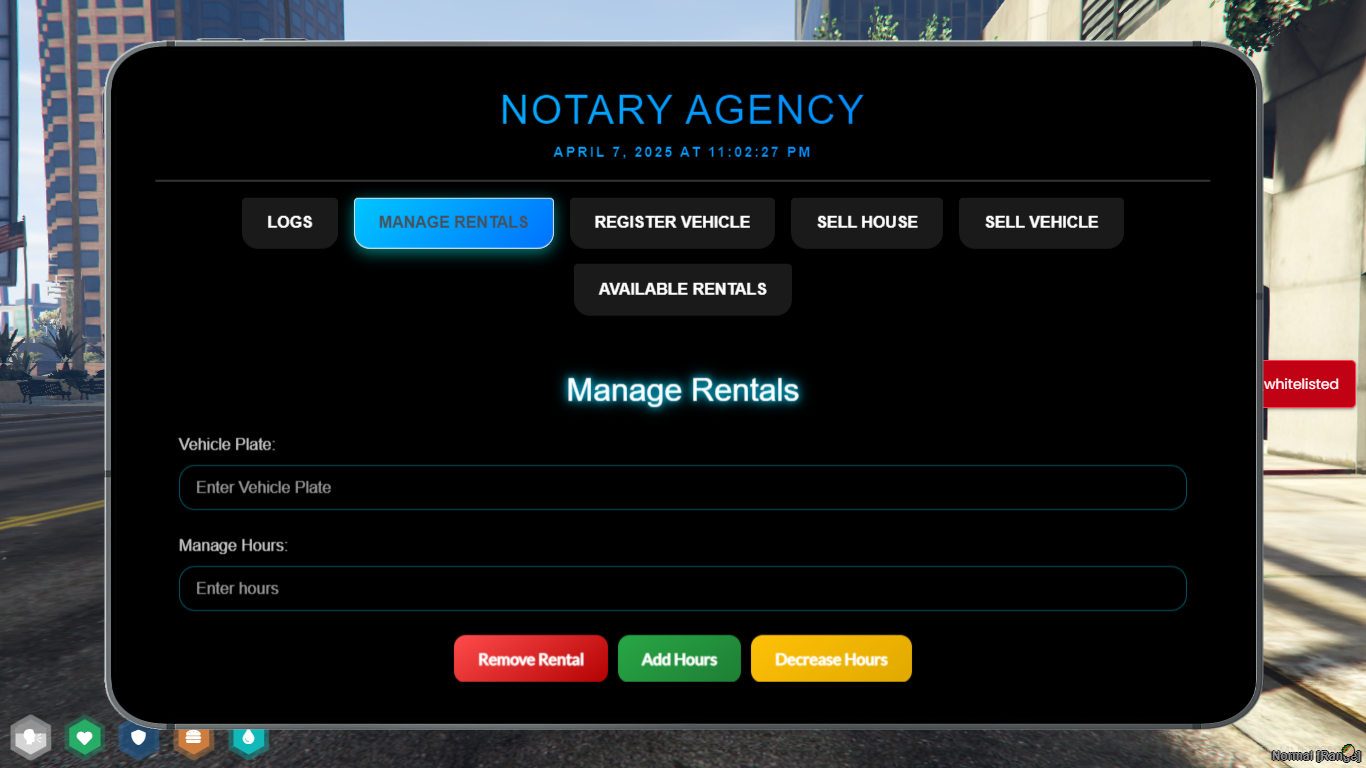Open the Logs tab

(x=290, y=222)
